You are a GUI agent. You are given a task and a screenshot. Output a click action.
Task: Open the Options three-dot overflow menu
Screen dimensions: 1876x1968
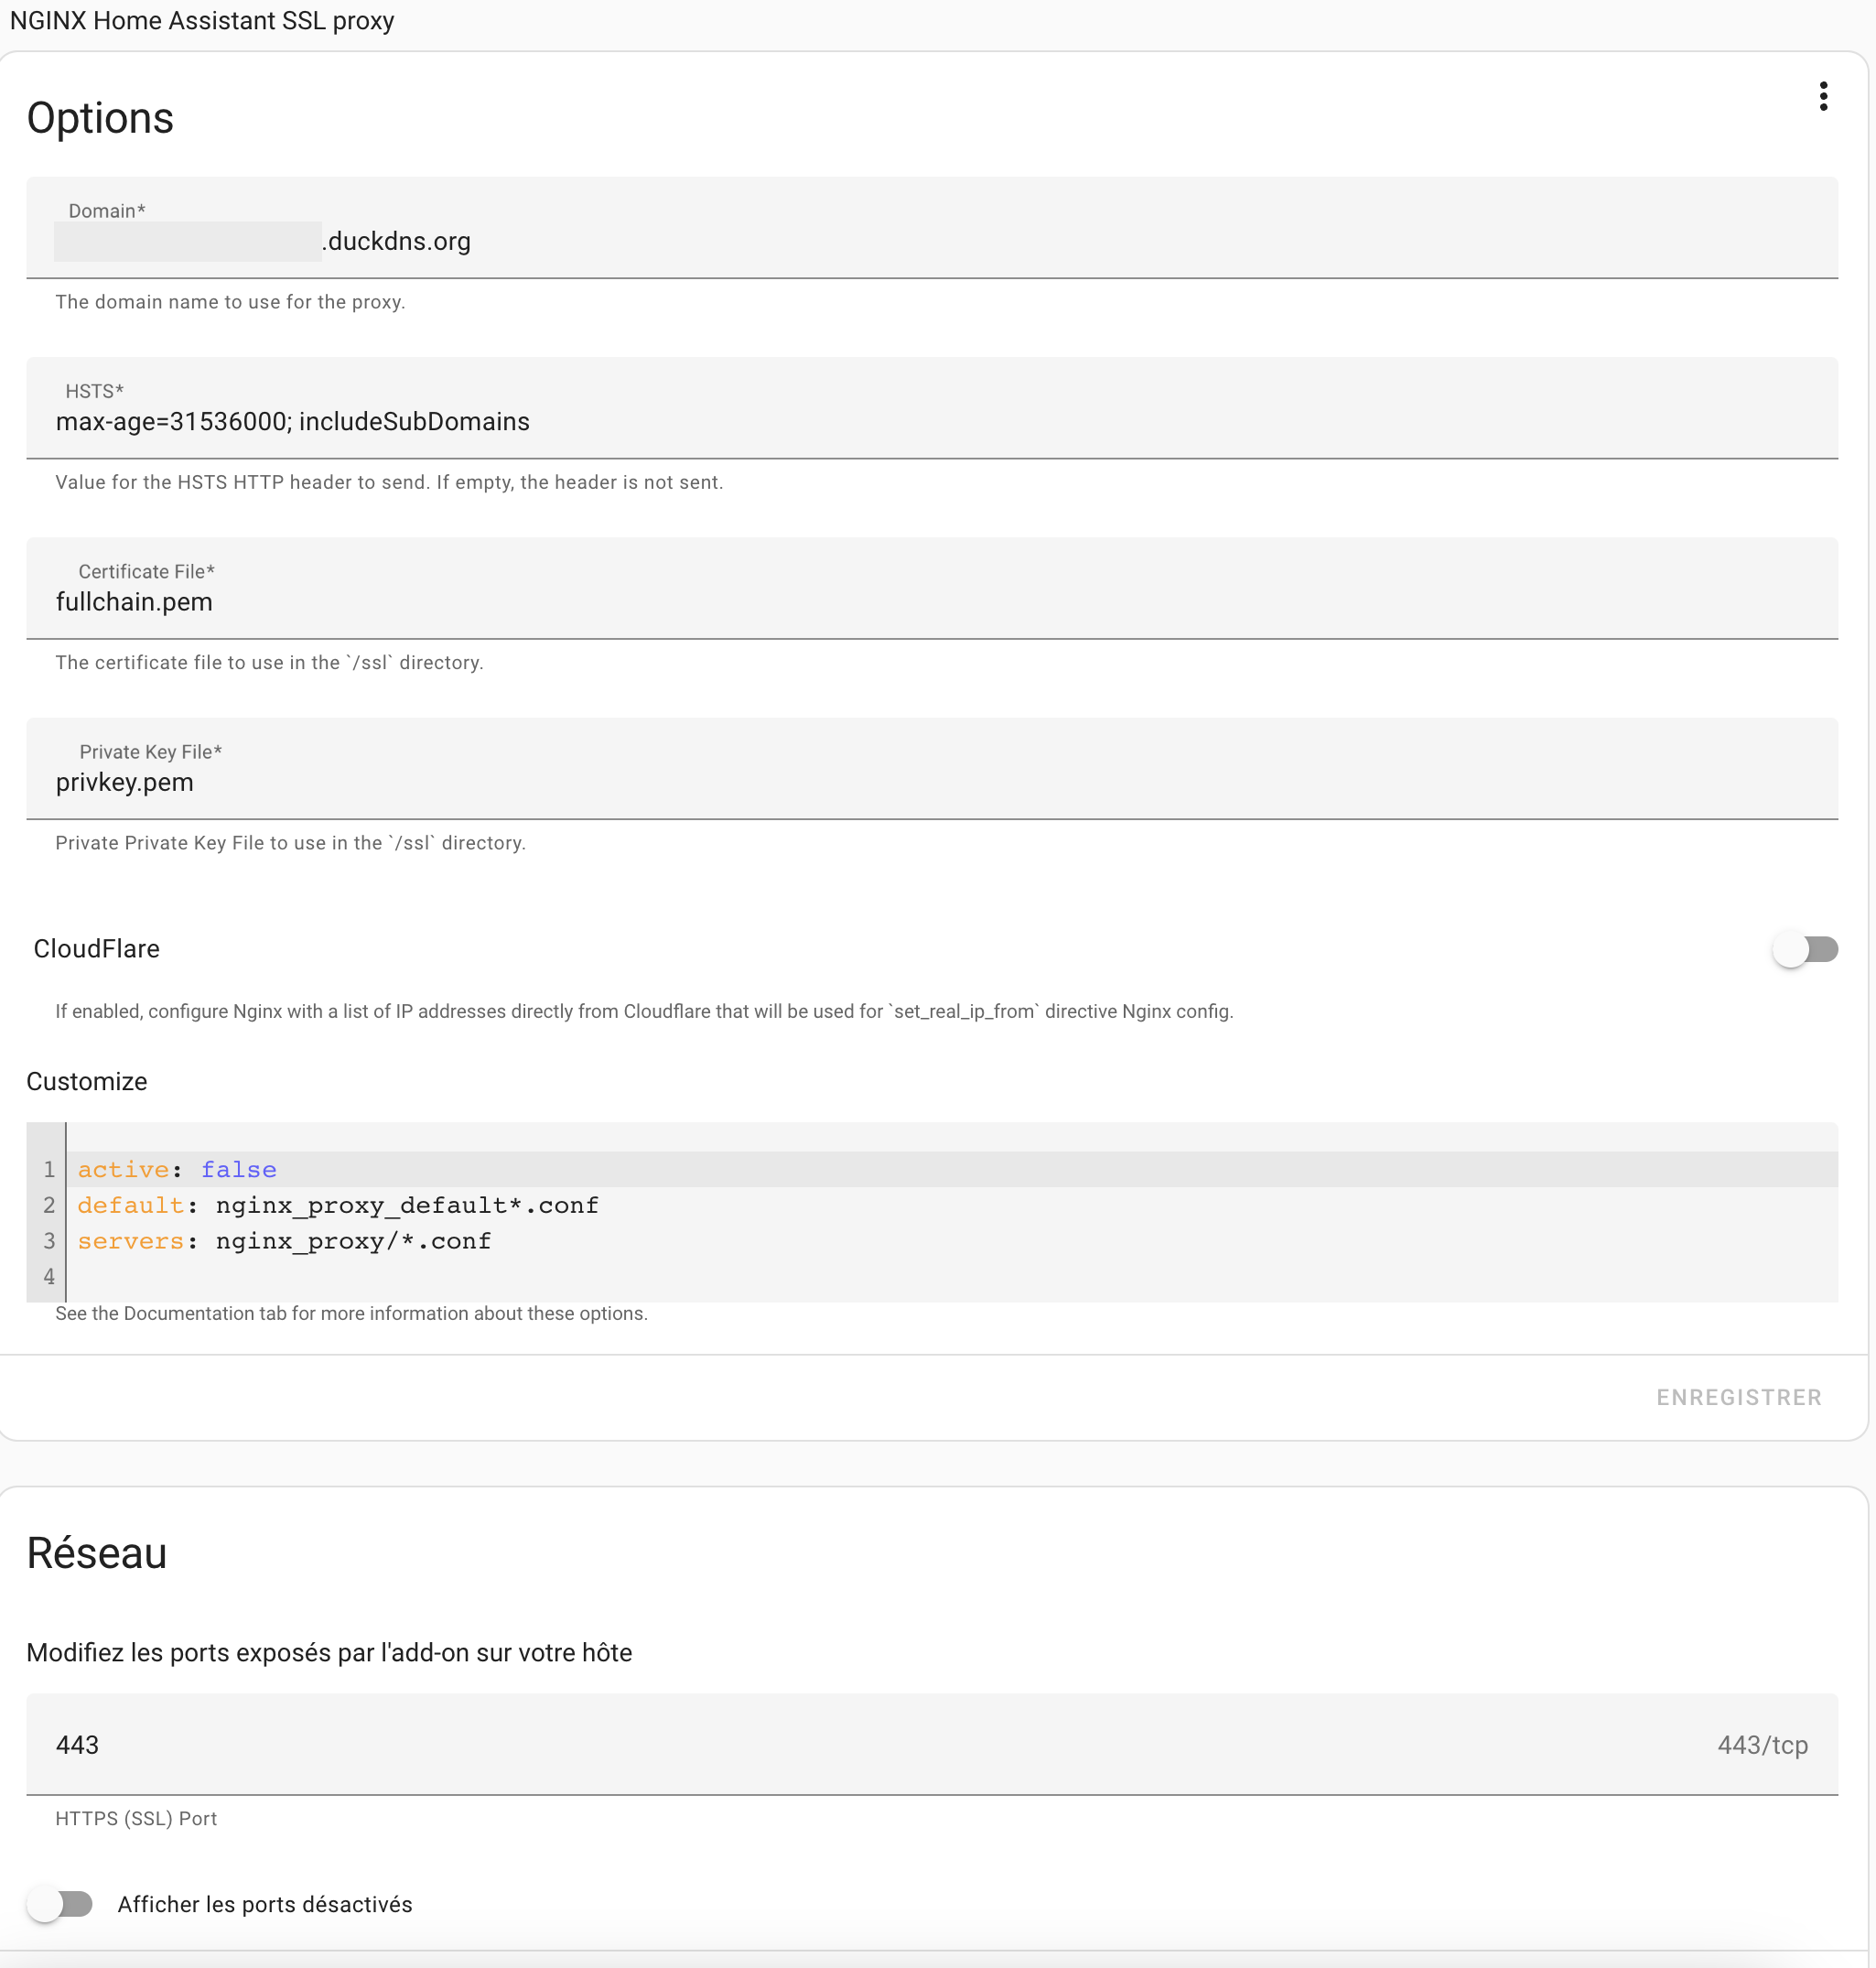click(x=1823, y=96)
